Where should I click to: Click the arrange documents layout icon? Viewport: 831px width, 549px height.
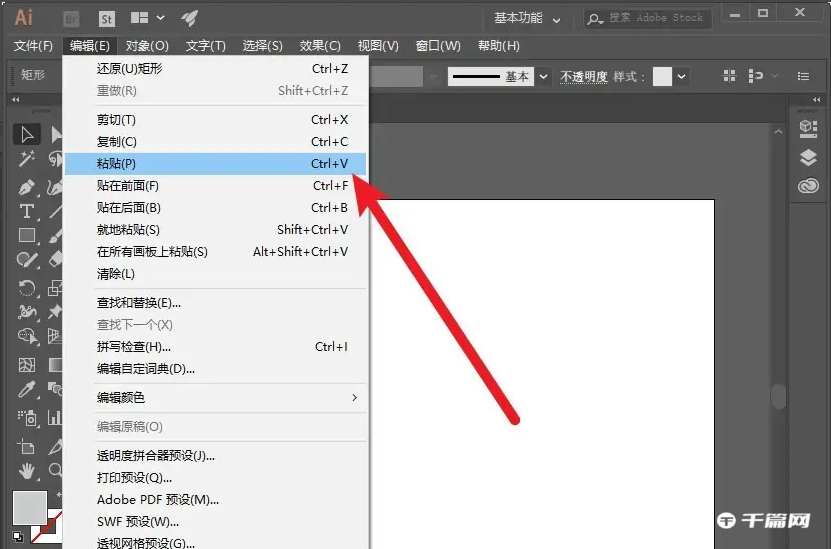point(139,18)
